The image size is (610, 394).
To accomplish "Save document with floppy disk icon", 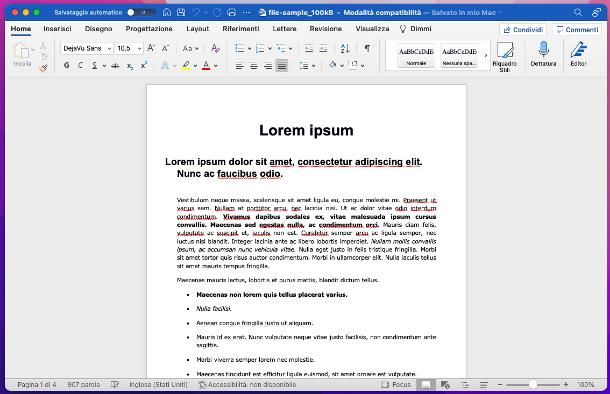I will coord(181,12).
